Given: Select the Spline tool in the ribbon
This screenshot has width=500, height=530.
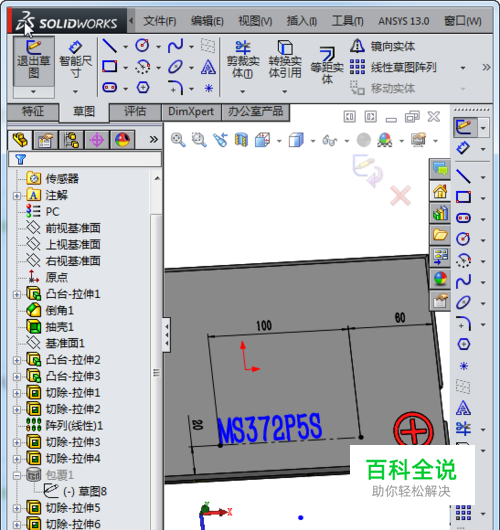Looking at the screenshot, I should pos(175,45).
